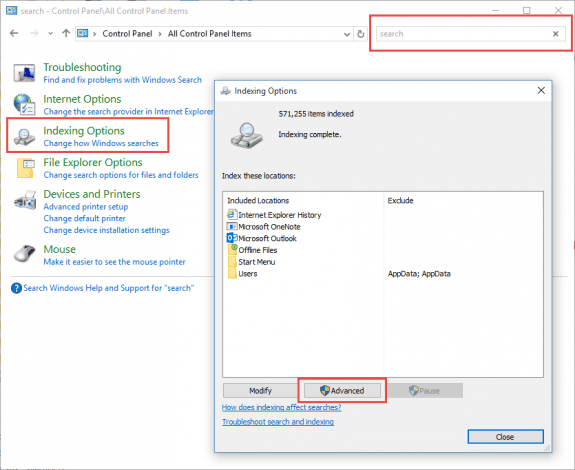Open the Mouse heading link

tap(59, 249)
